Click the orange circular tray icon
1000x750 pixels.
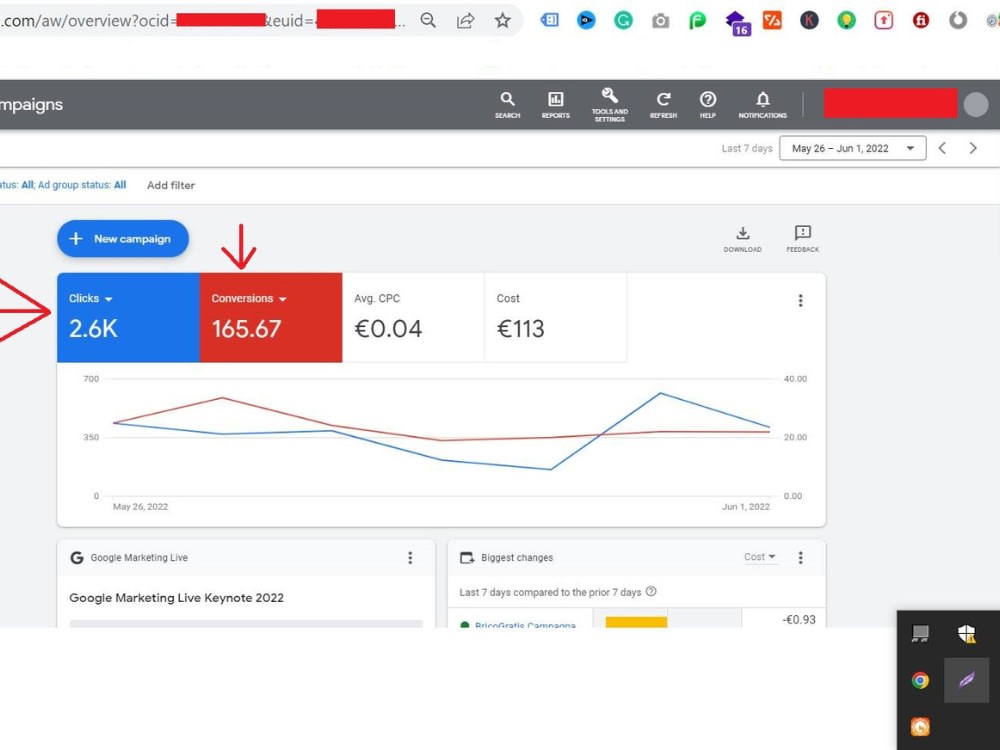click(x=920, y=726)
